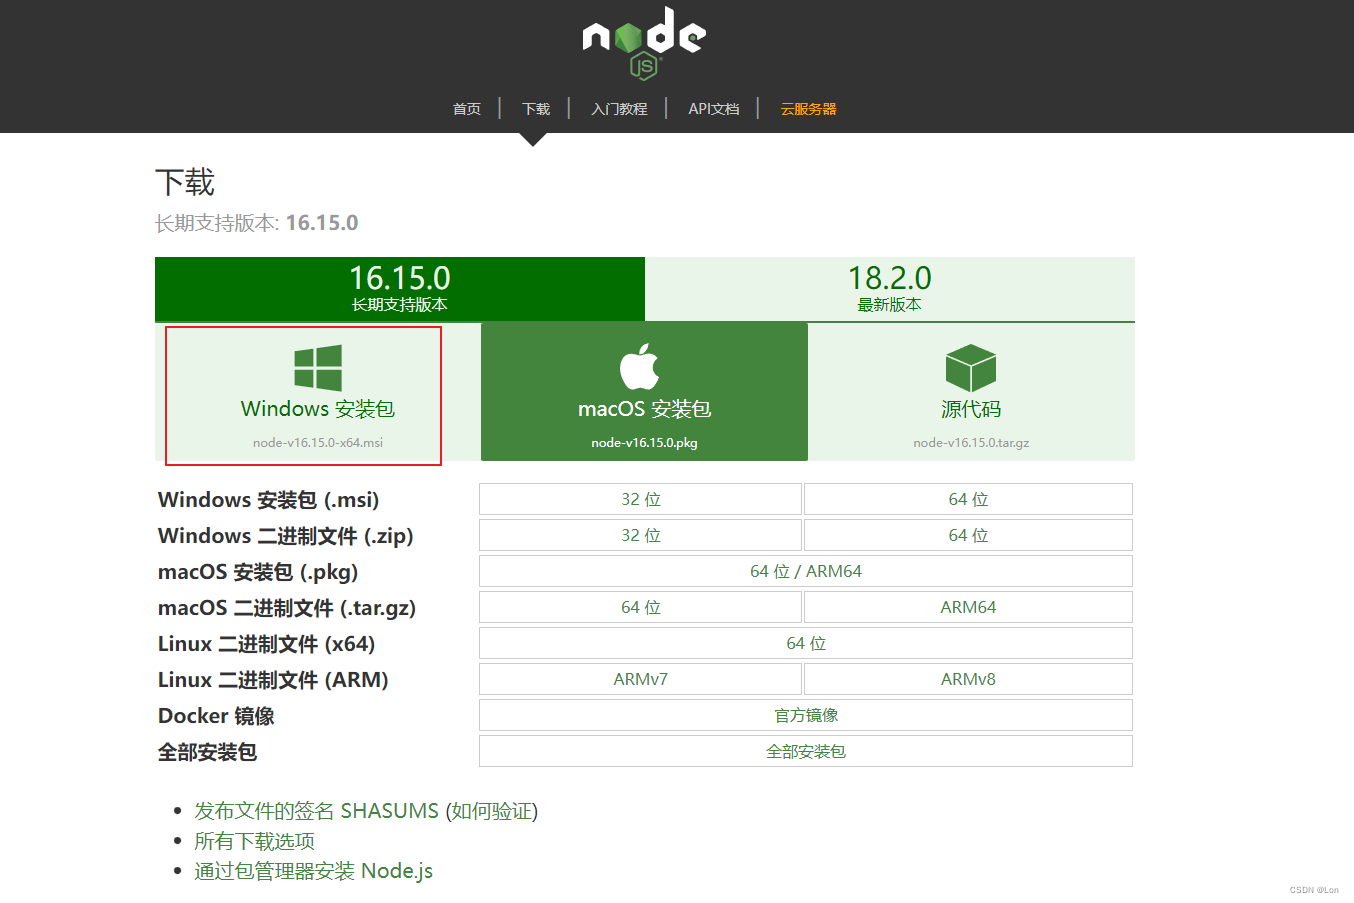Image resolution: width=1354 pixels, height=903 pixels.
Task: Choose 32 位 for Windows 安装包 (.msi)
Action: [x=640, y=499]
